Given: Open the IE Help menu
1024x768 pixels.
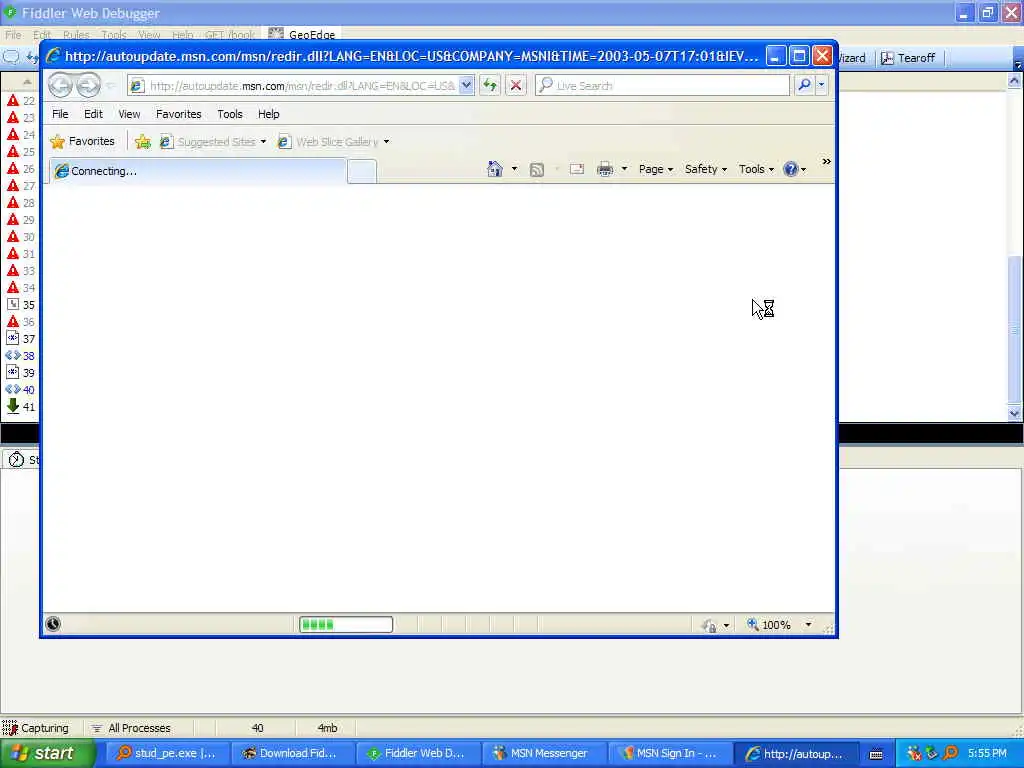Looking at the screenshot, I should (268, 114).
